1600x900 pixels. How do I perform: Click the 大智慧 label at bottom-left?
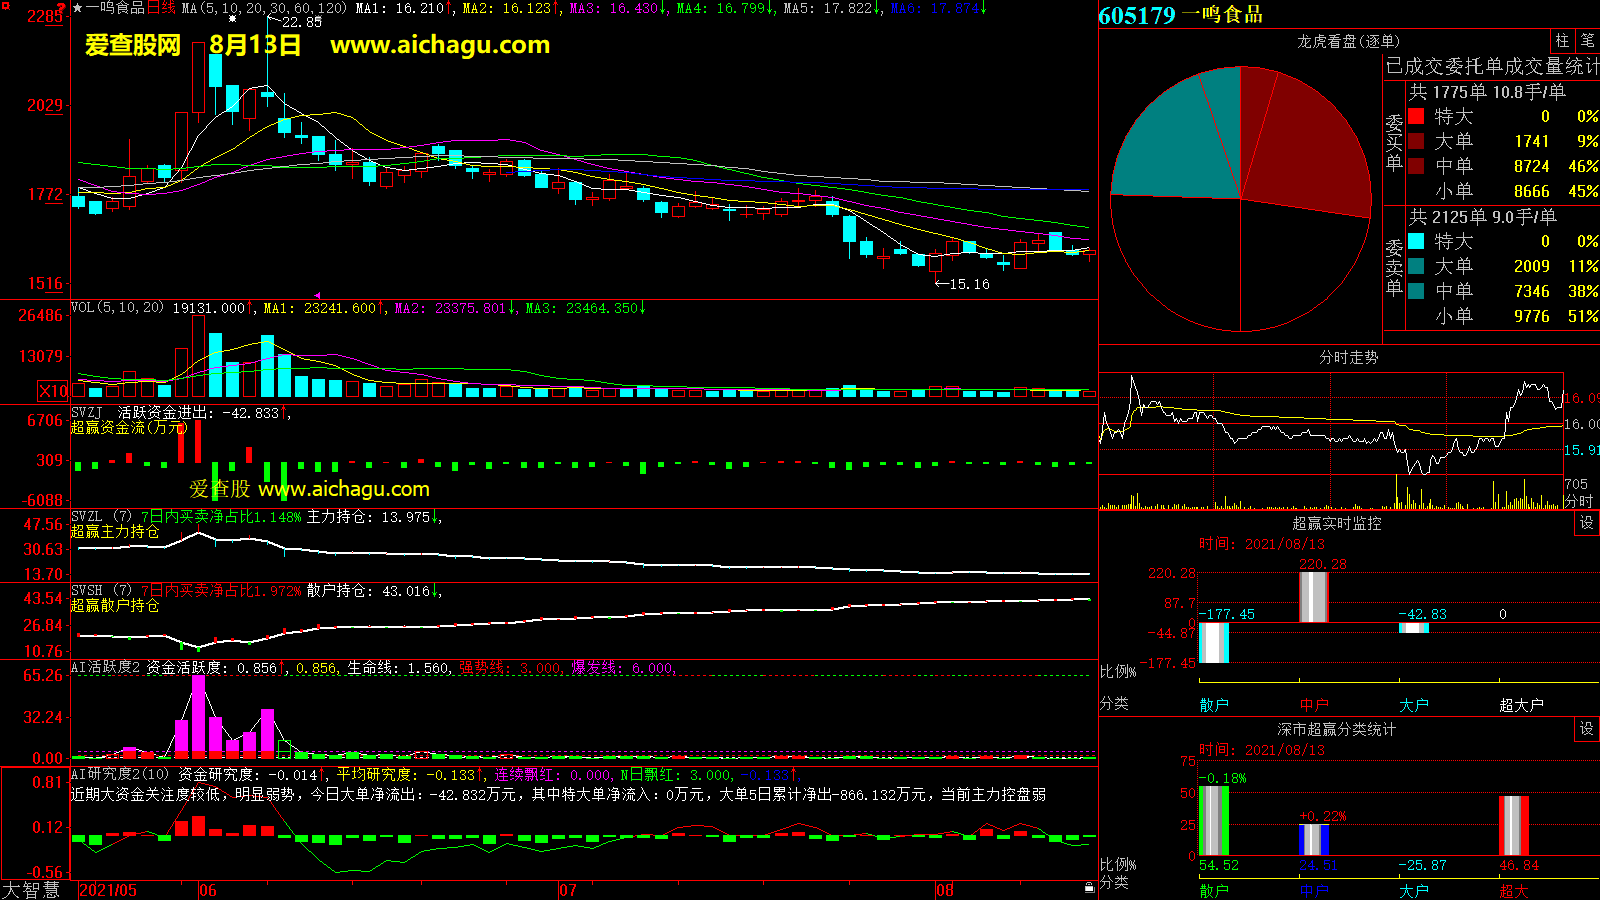[31, 889]
